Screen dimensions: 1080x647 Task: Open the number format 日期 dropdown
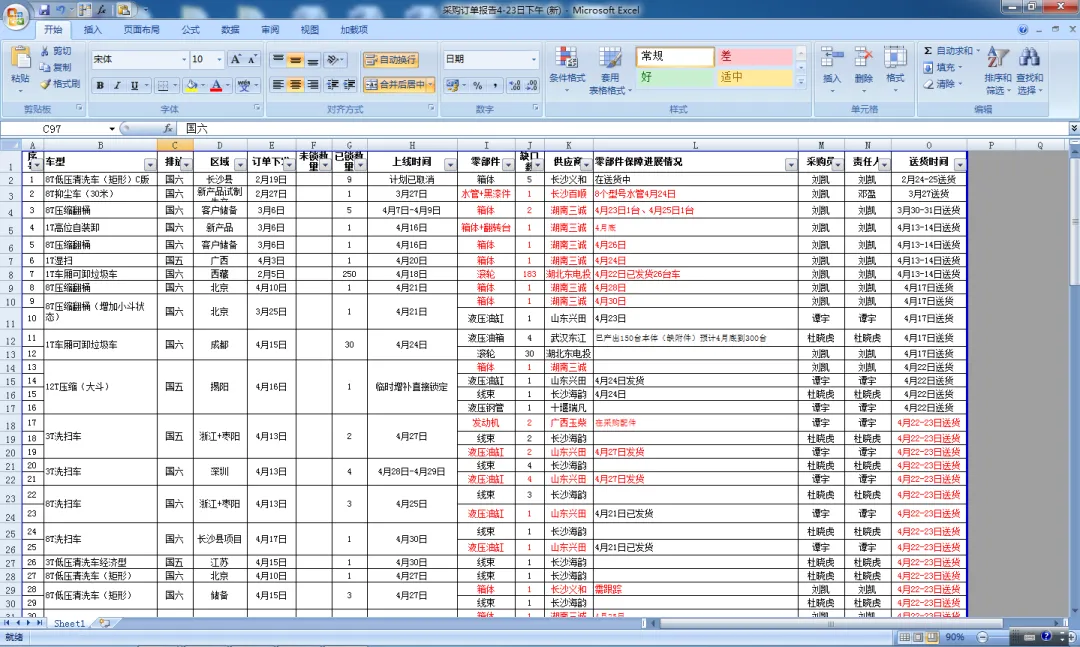point(533,59)
